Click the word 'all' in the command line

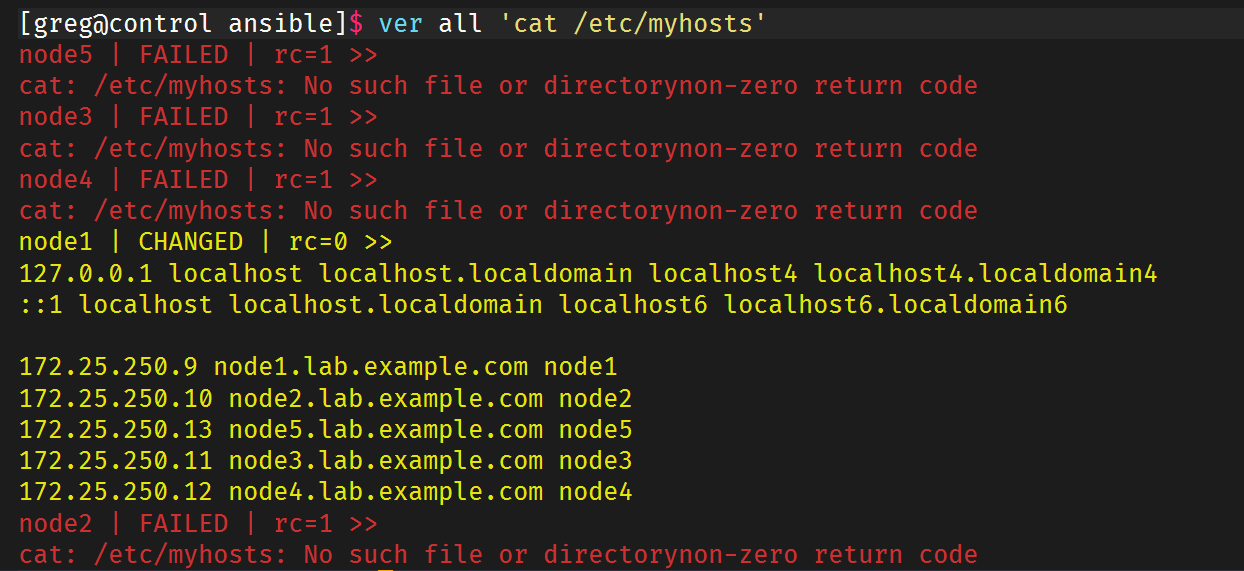pos(460,23)
